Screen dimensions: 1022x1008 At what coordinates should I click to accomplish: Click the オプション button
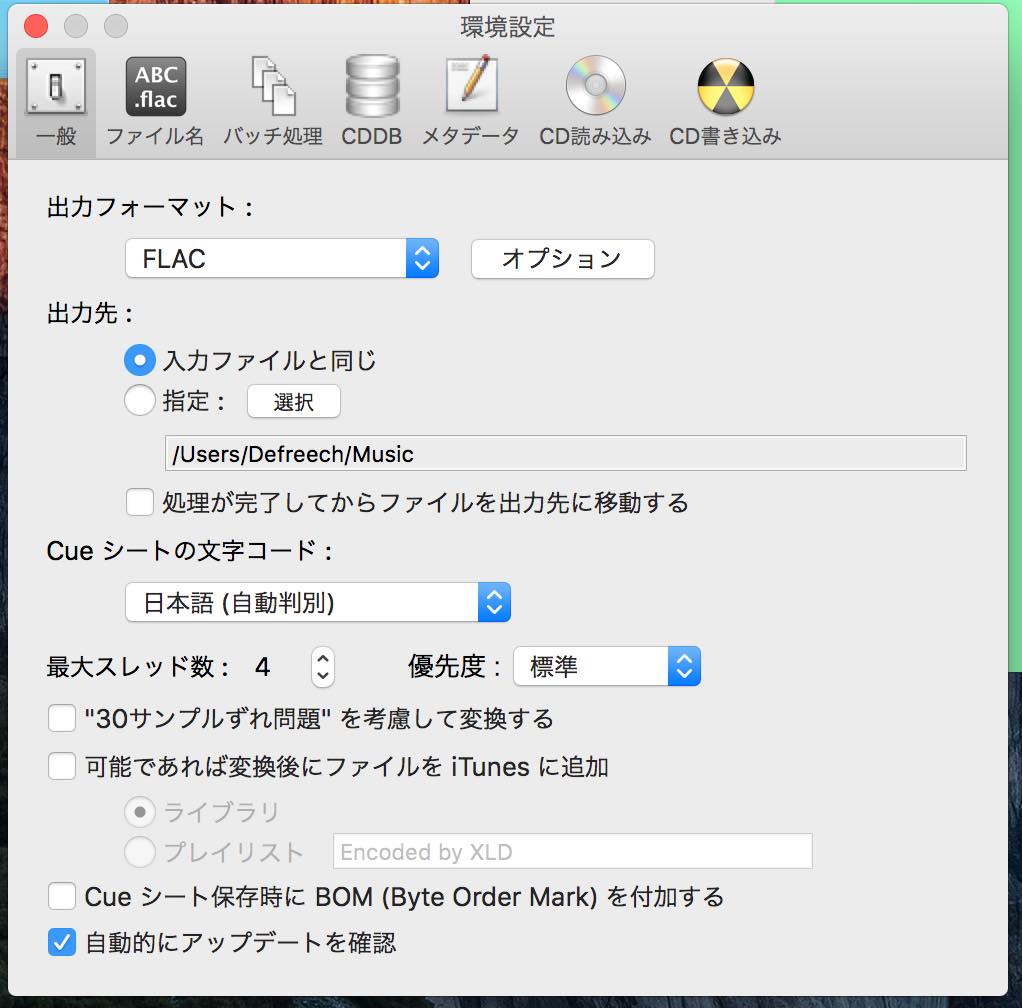coord(562,258)
